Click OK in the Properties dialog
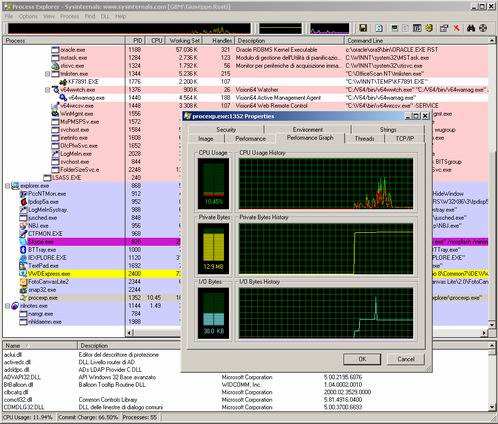This screenshot has height=424, width=498. [x=362, y=359]
